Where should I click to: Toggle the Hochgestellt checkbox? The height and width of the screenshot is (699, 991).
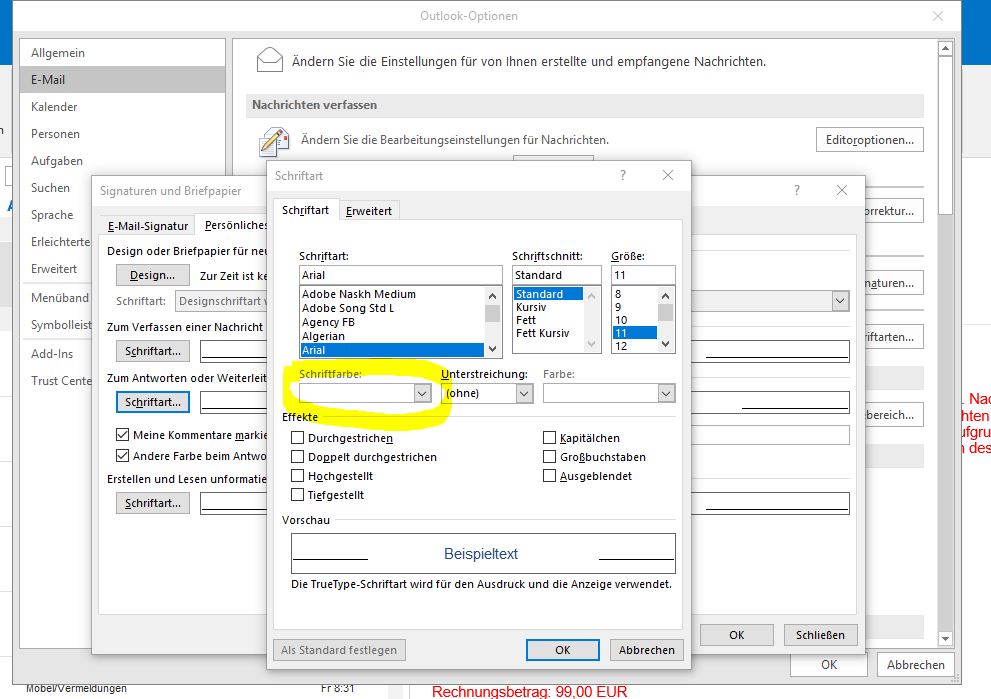coord(297,476)
